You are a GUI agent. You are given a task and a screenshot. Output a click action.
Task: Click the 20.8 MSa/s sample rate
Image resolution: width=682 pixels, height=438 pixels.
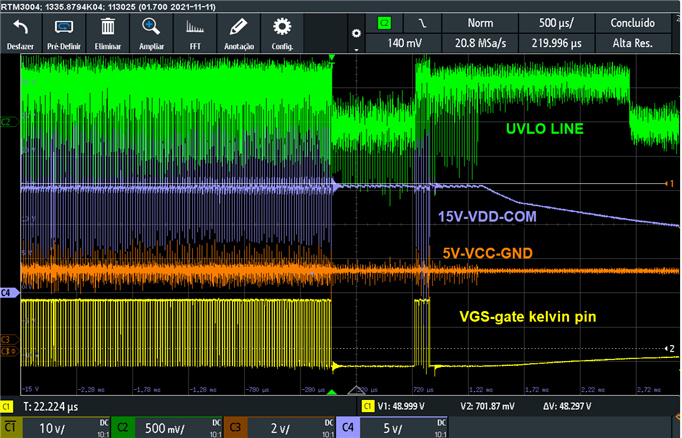pyautogui.click(x=480, y=43)
